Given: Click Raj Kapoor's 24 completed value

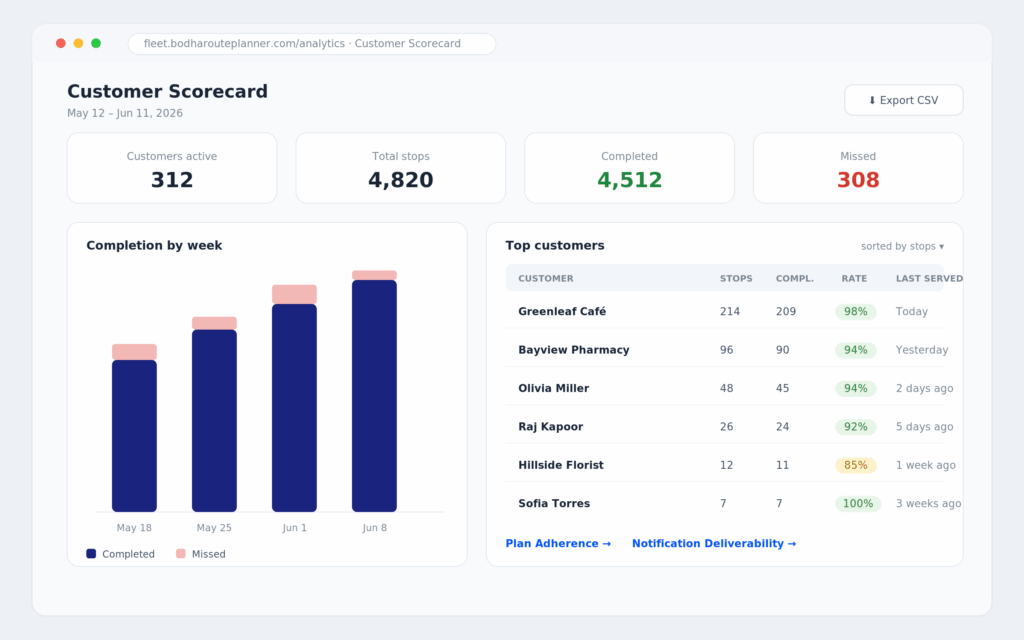Looking at the screenshot, I should [x=782, y=427].
